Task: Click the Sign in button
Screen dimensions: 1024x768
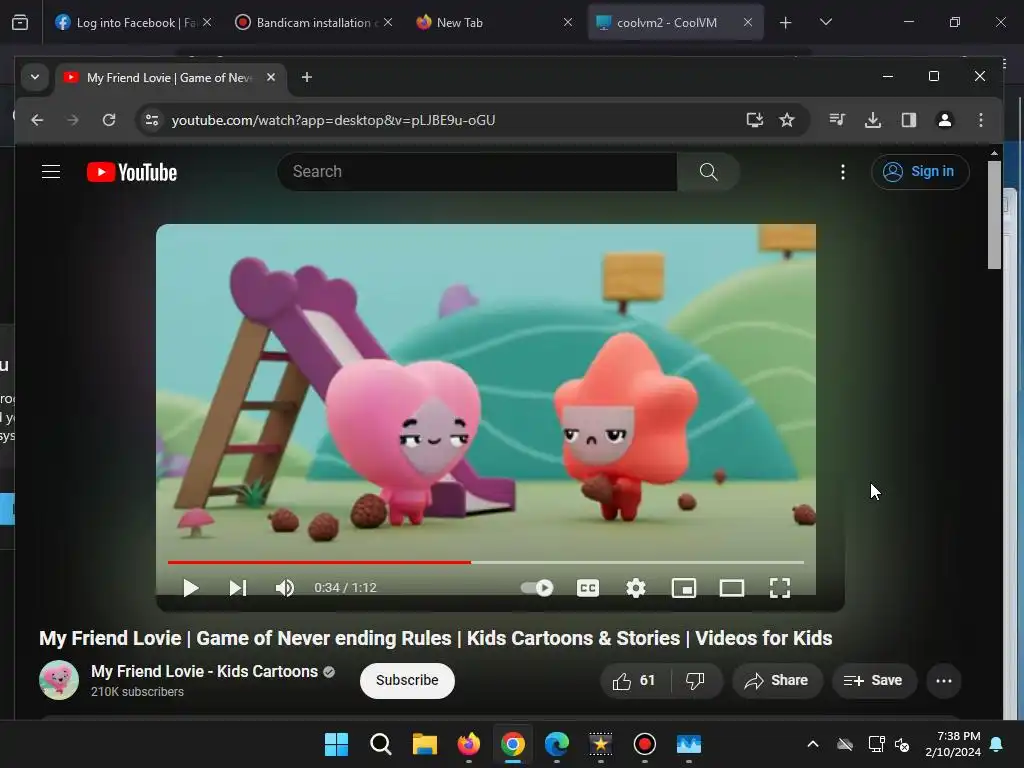Action: 920,172
